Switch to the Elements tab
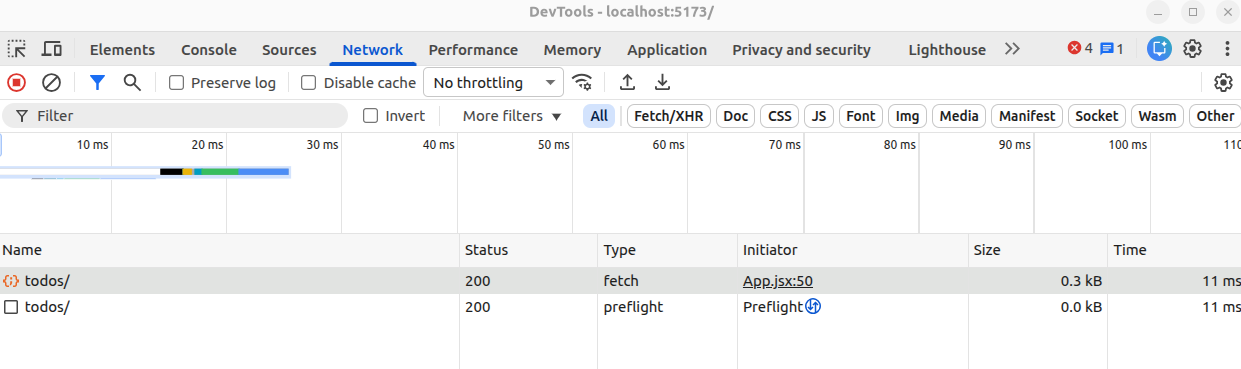Screen dimensions: 1241x369 click(122, 50)
